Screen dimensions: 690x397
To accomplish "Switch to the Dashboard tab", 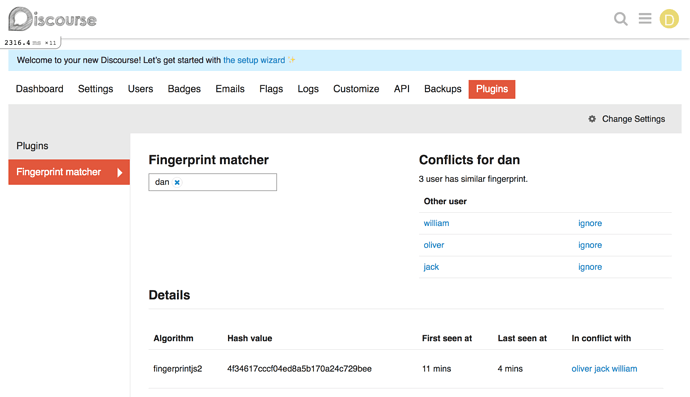I will pos(40,89).
